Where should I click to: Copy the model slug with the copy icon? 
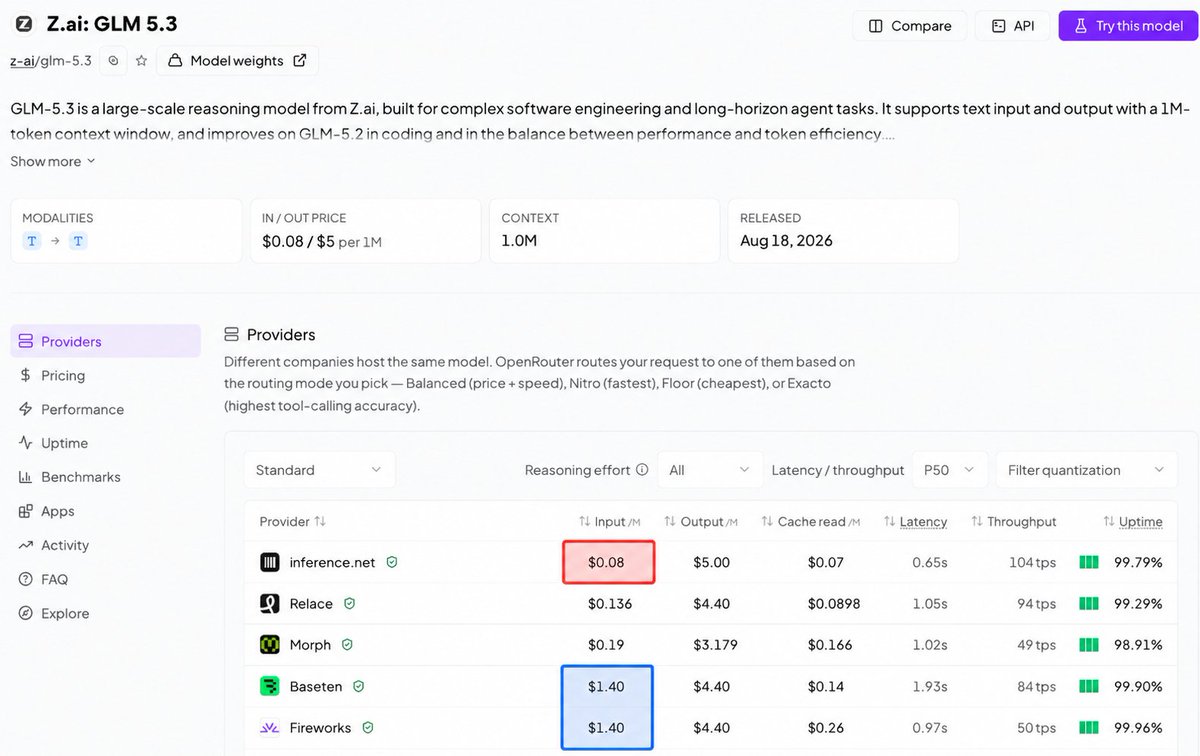click(x=113, y=61)
